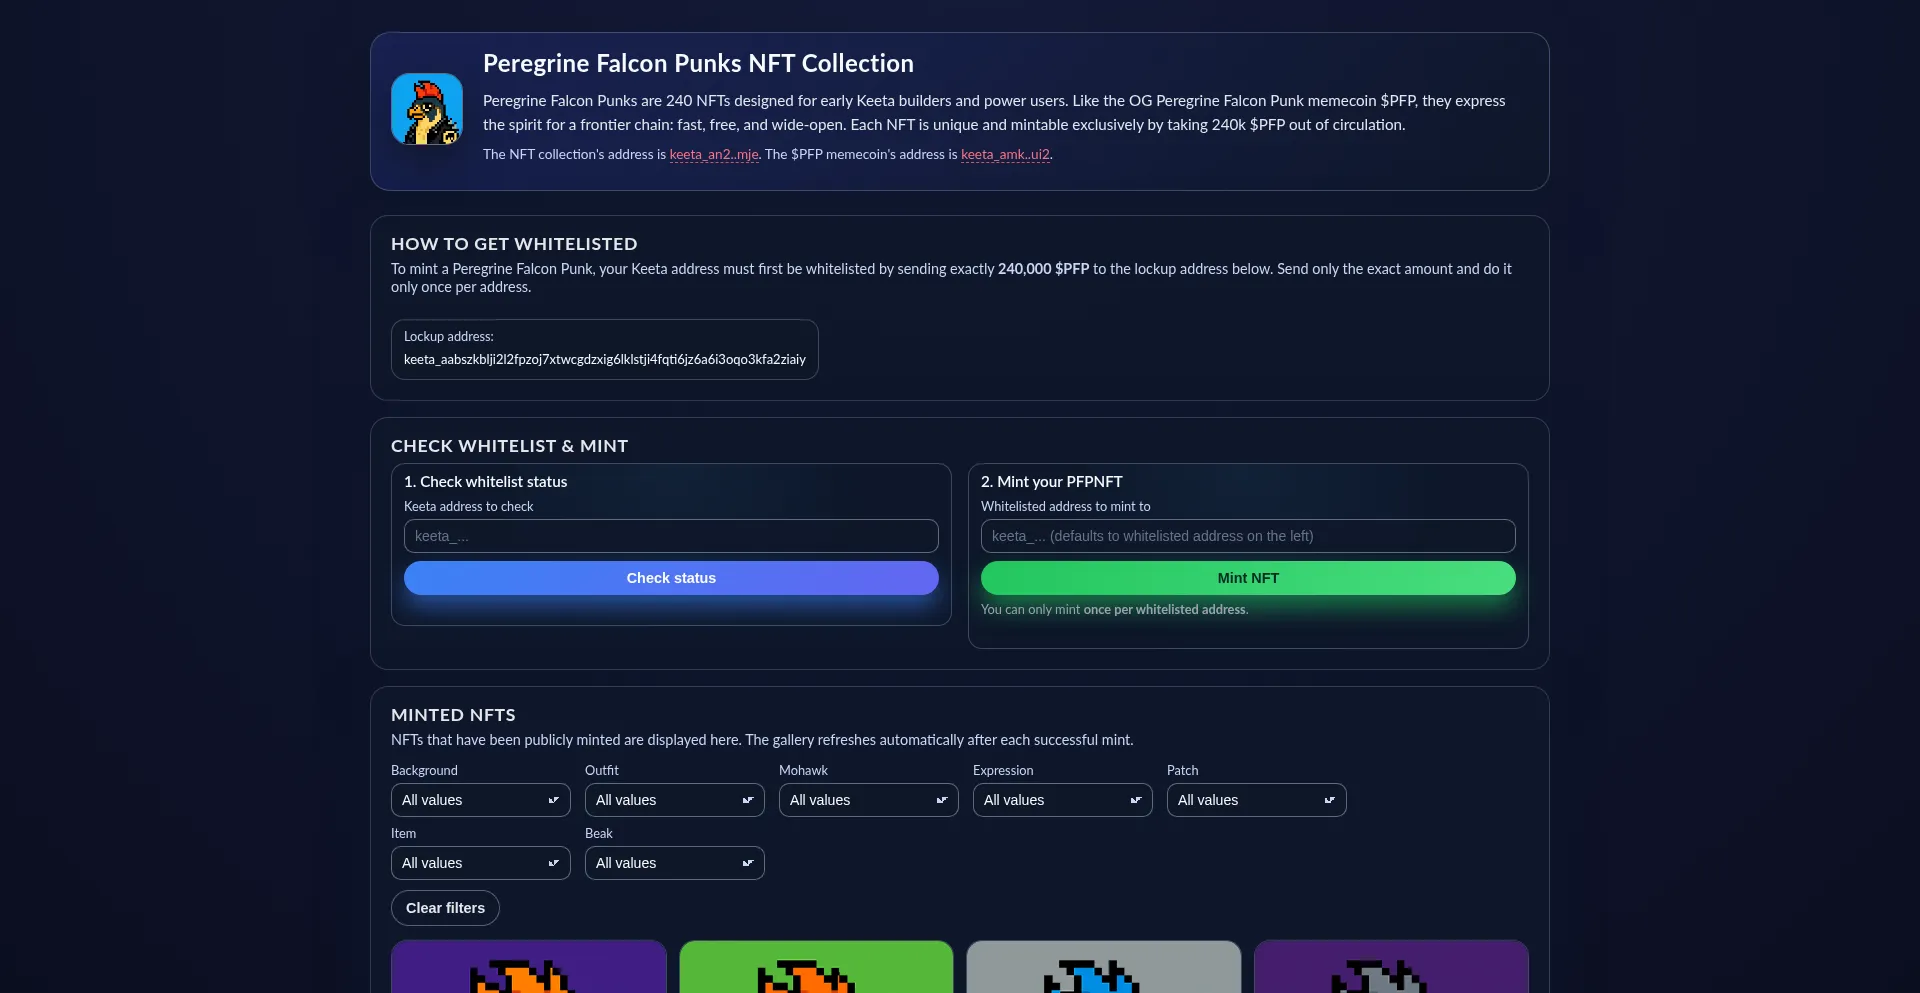Viewport: 1920px width, 993px height.
Task: Open the NFT with gray background
Action: tap(1104, 967)
